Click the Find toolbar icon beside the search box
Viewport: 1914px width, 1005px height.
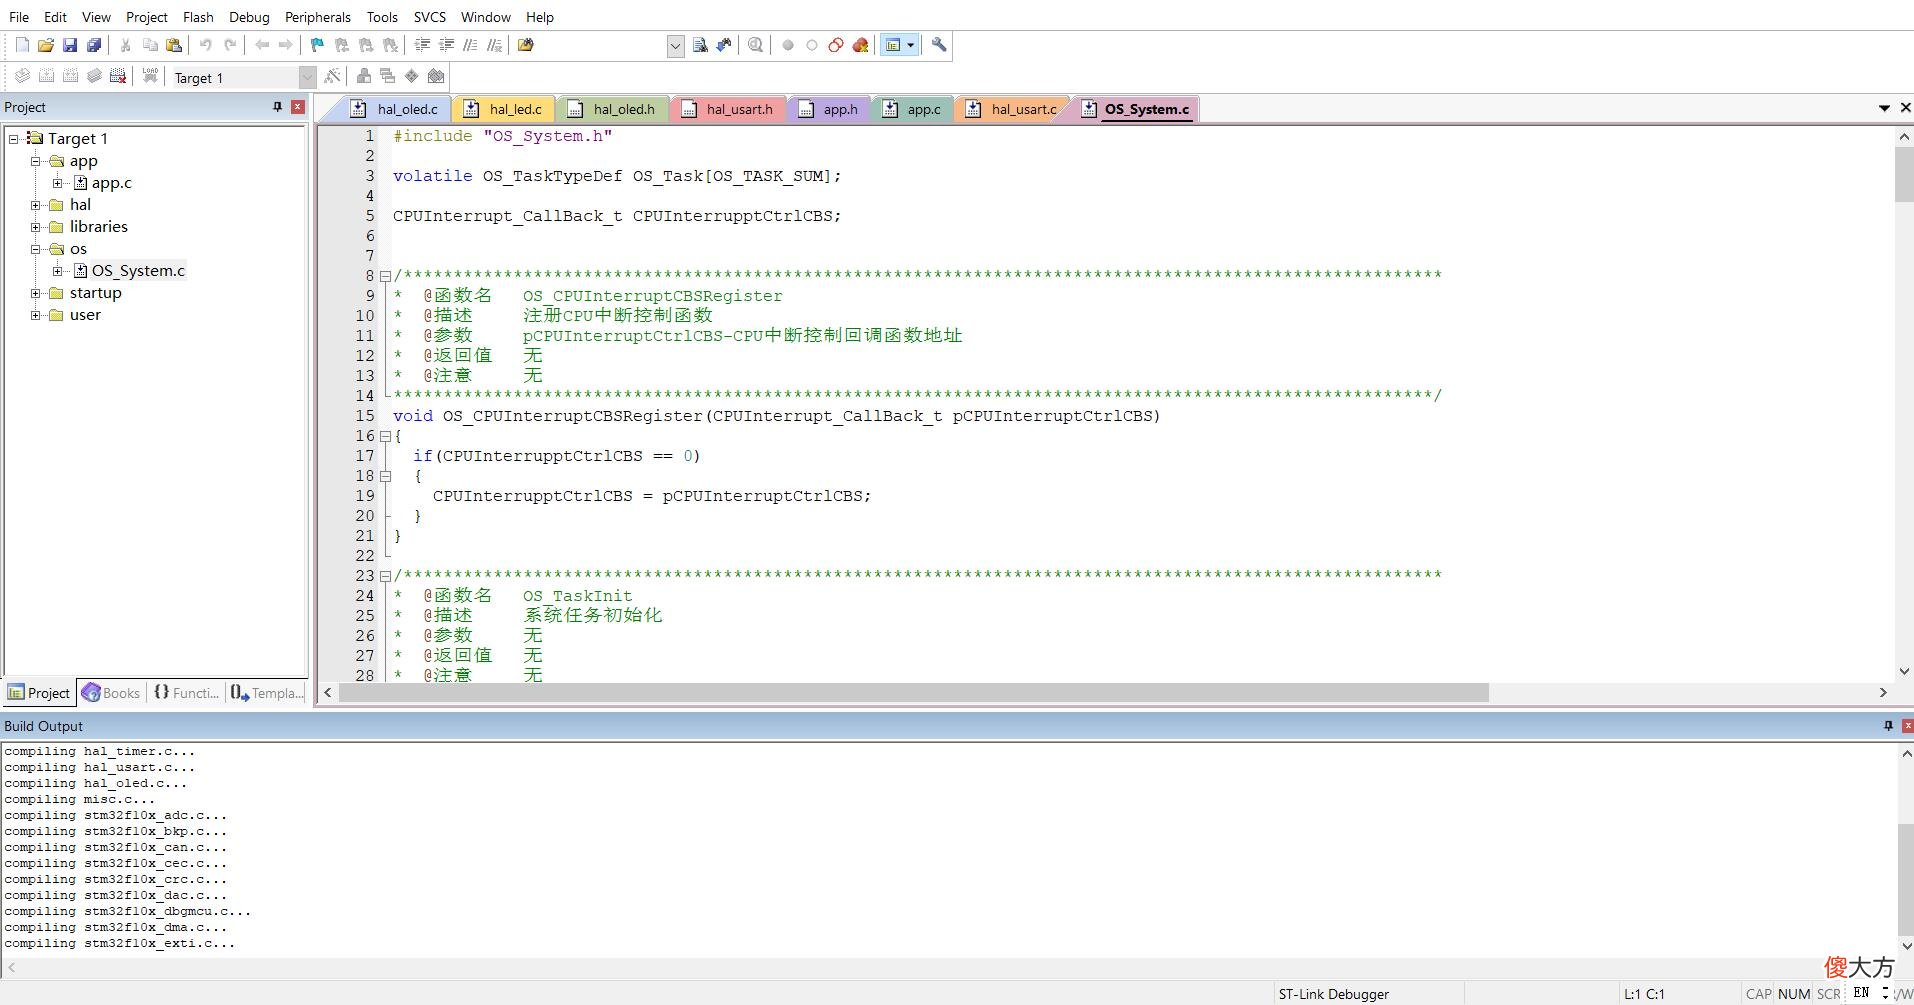pyautogui.click(x=700, y=45)
